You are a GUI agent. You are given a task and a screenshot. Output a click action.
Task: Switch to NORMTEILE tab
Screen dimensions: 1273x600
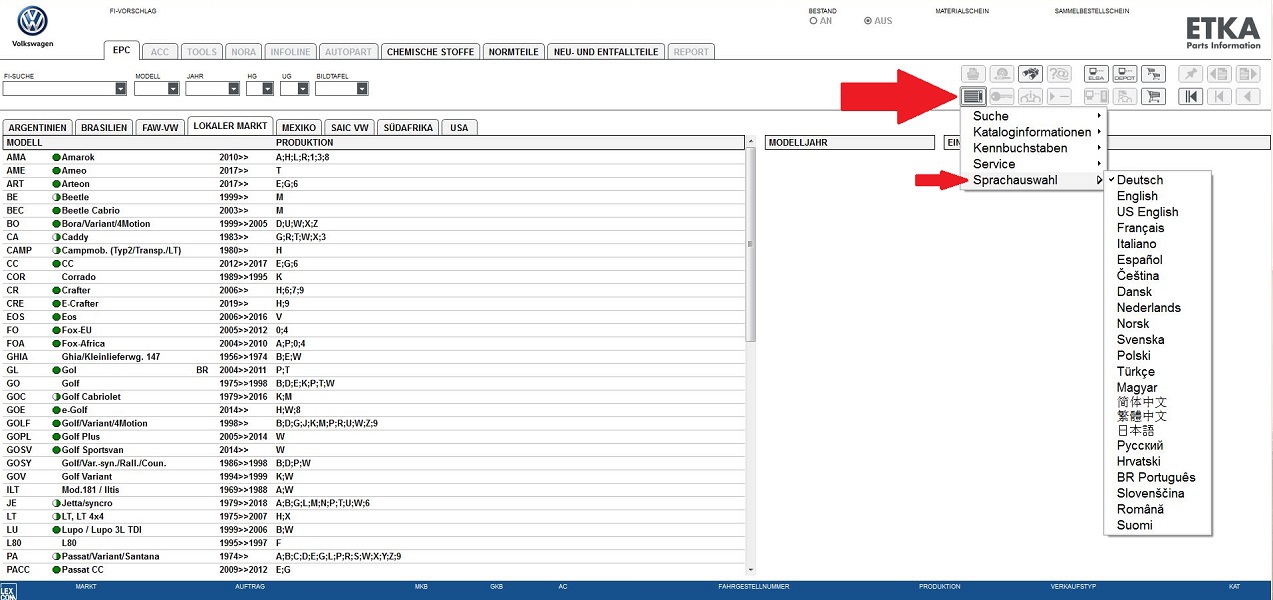[514, 52]
